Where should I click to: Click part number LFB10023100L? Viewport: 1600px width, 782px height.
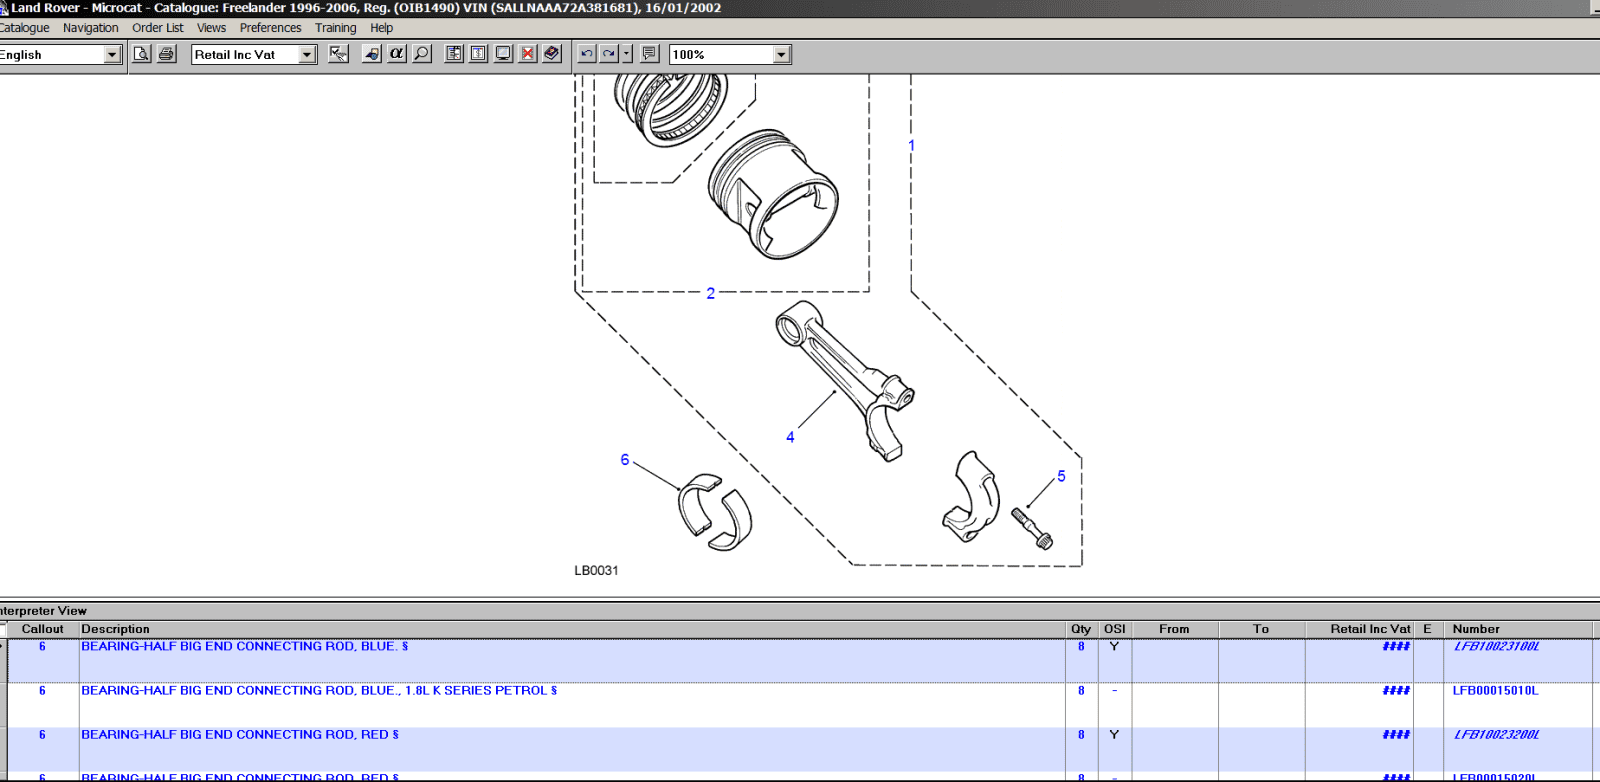(1496, 647)
